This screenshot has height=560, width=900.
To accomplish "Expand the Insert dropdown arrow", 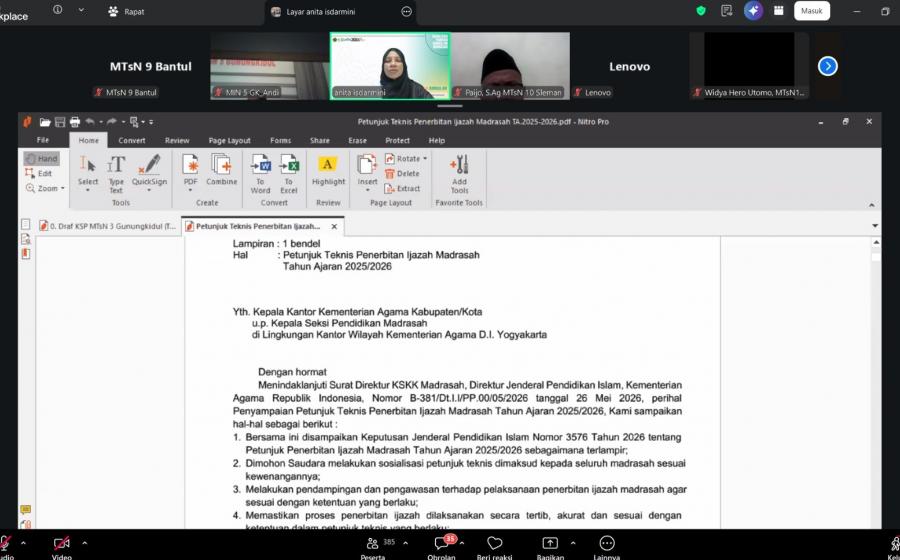I will coord(367,190).
